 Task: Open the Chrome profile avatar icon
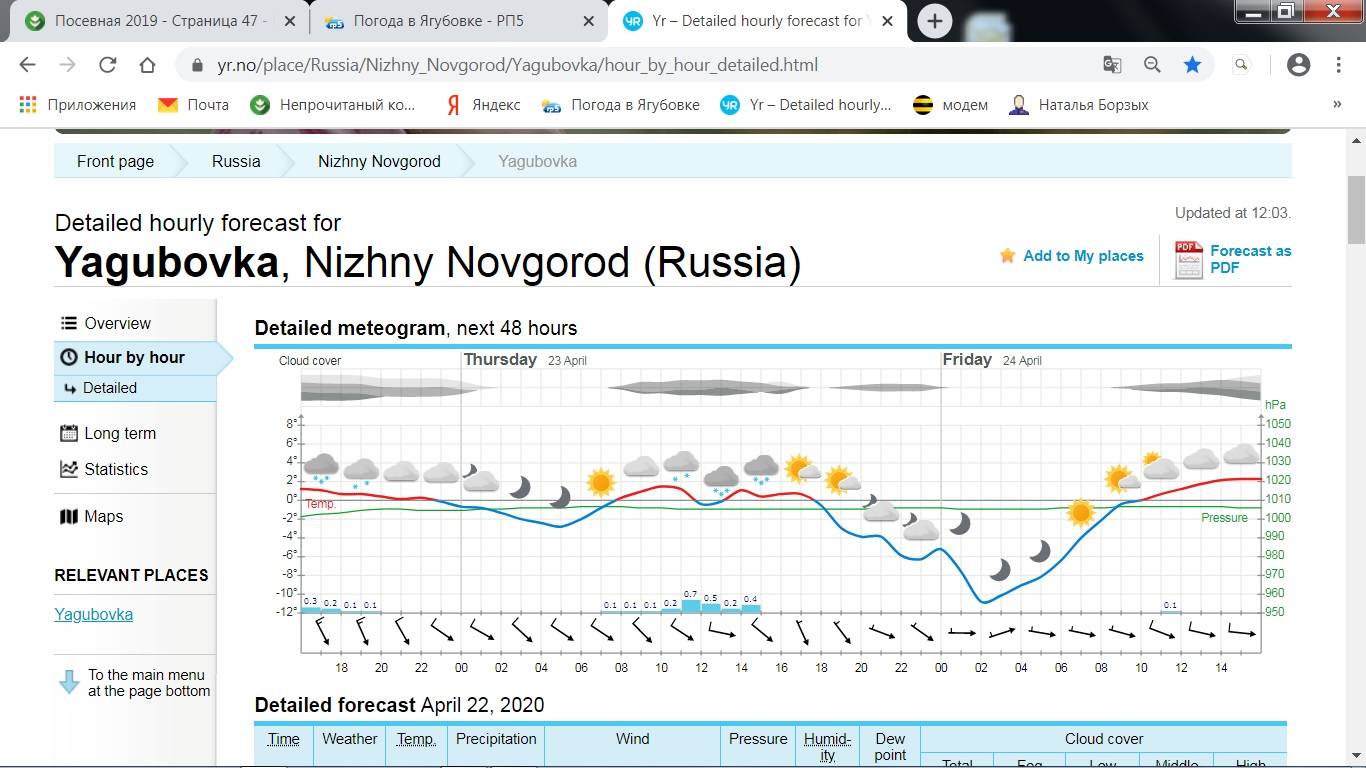[x=1298, y=65]
